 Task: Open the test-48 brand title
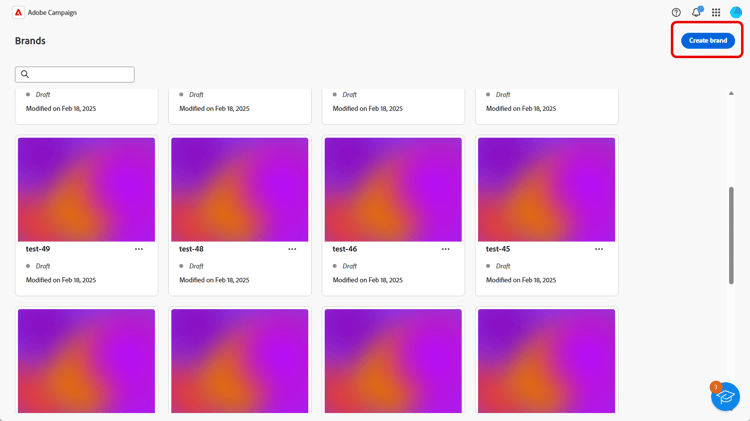tap(191, 249)
